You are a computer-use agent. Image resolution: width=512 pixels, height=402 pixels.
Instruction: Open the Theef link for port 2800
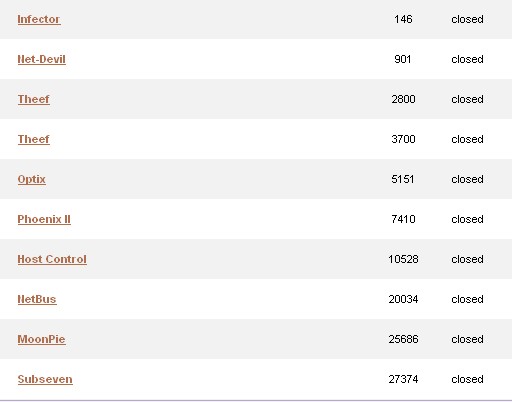click(34, 99)
